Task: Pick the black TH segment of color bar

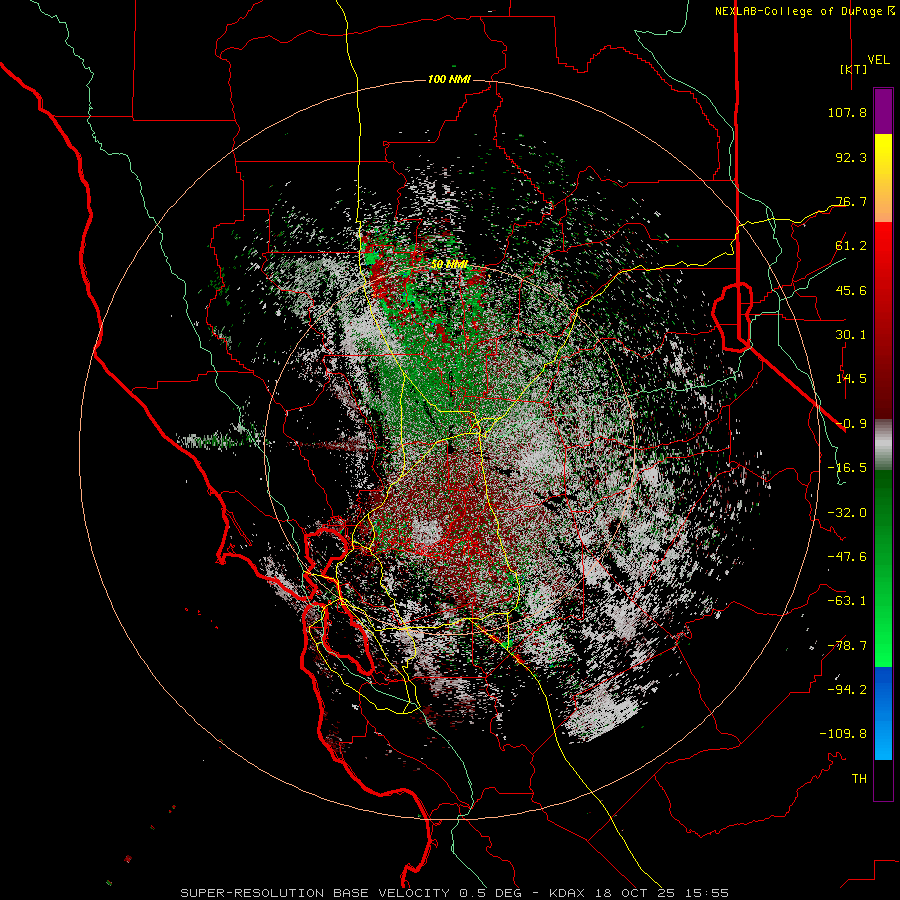Action: click(883, 779)
